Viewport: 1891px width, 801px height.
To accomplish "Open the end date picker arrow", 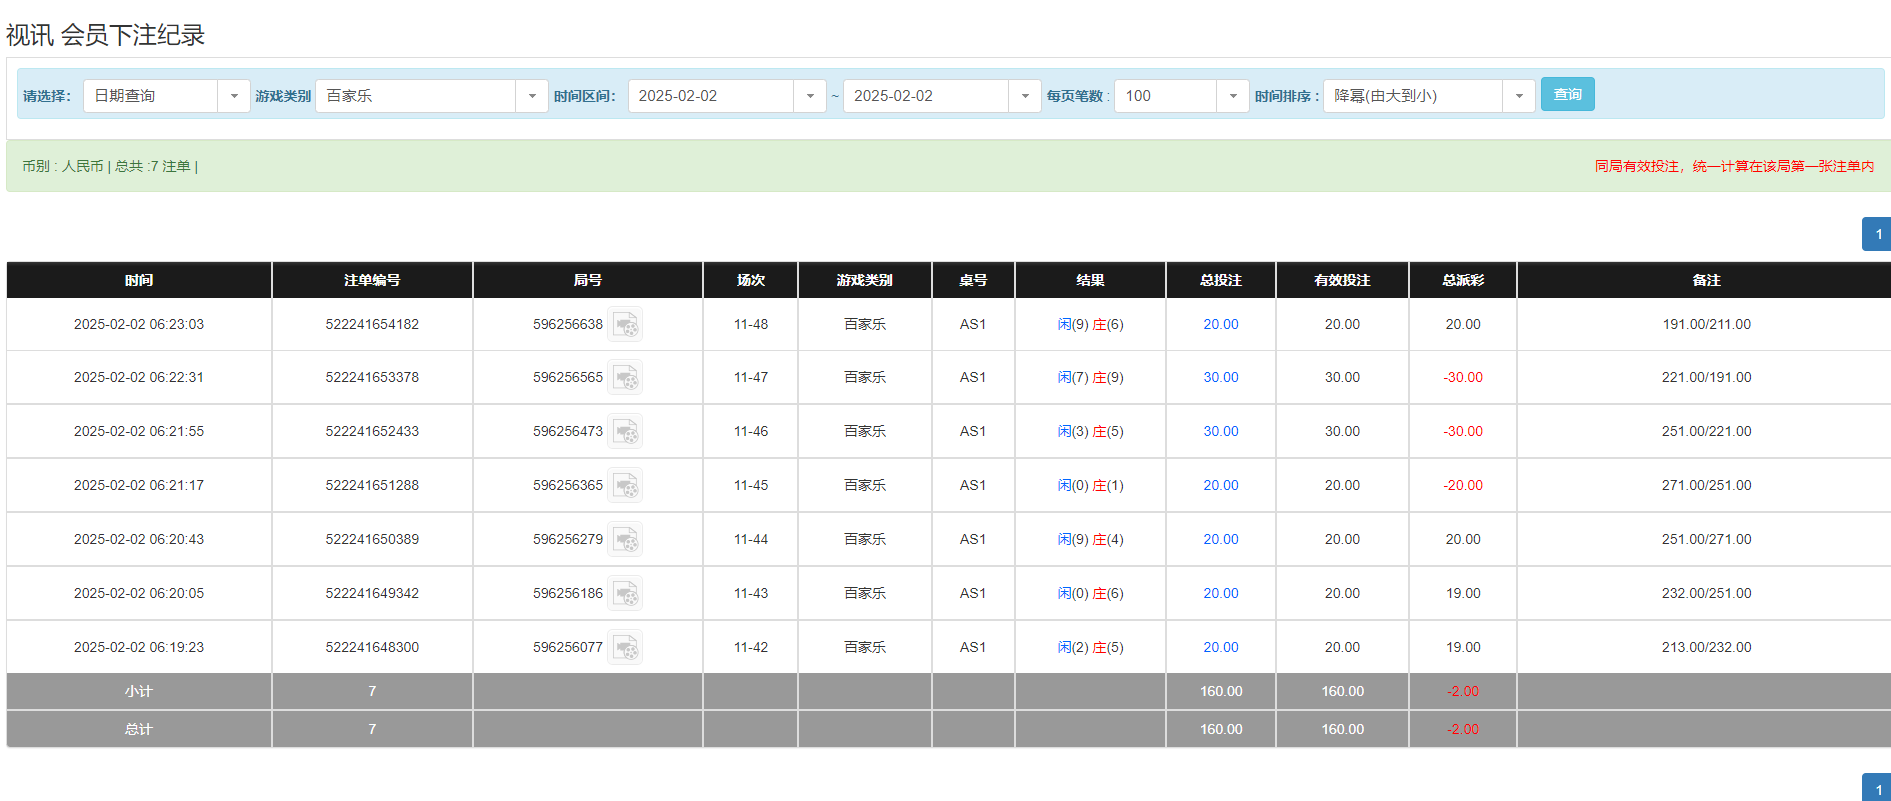I will (1024, 96).
